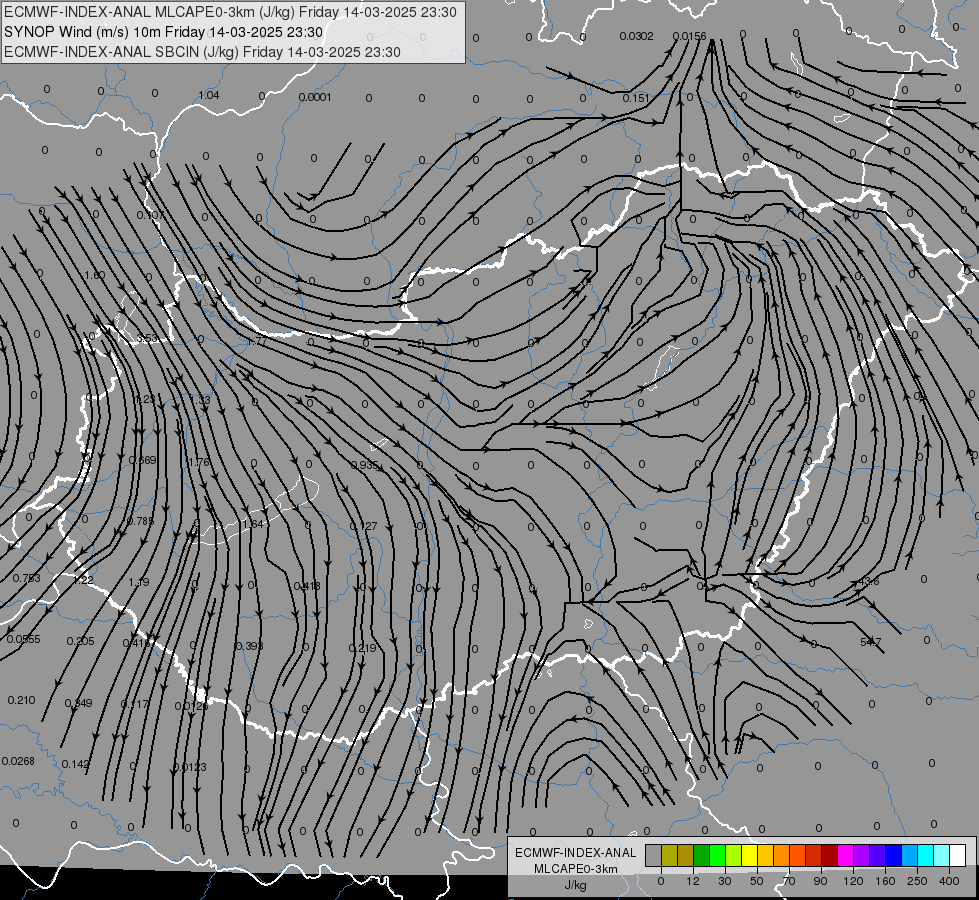Click the legend tick value '250'
Viewport: 979px width, 900px height.
(917, 881)
